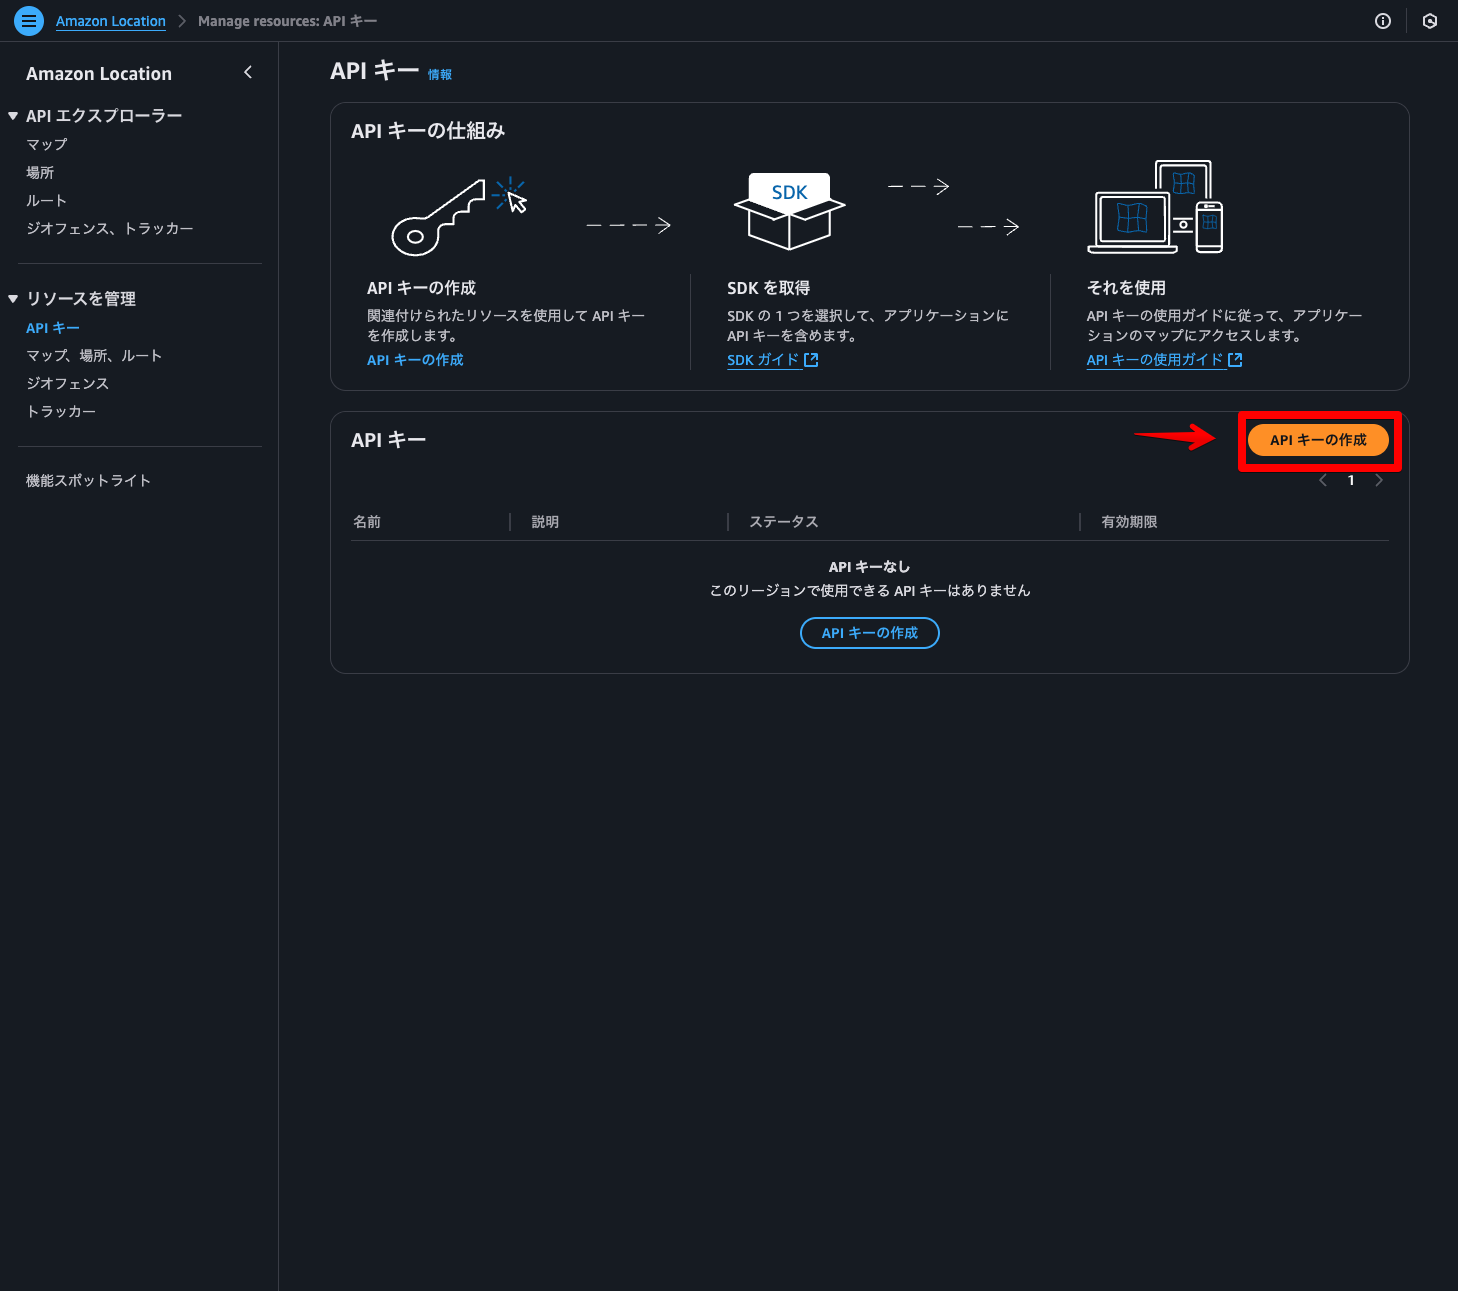Click the key illustration icon
1458x1291 pixels.
(458, 216)
